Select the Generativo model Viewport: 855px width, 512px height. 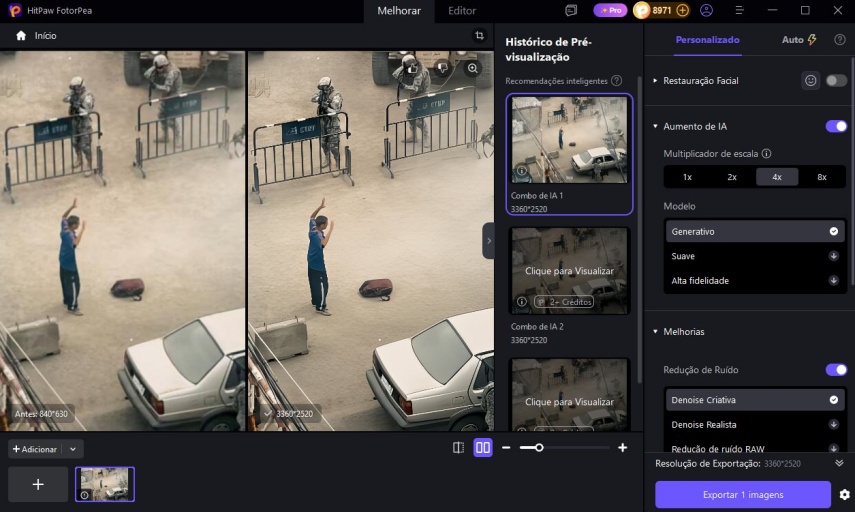(x=755, y=231)
